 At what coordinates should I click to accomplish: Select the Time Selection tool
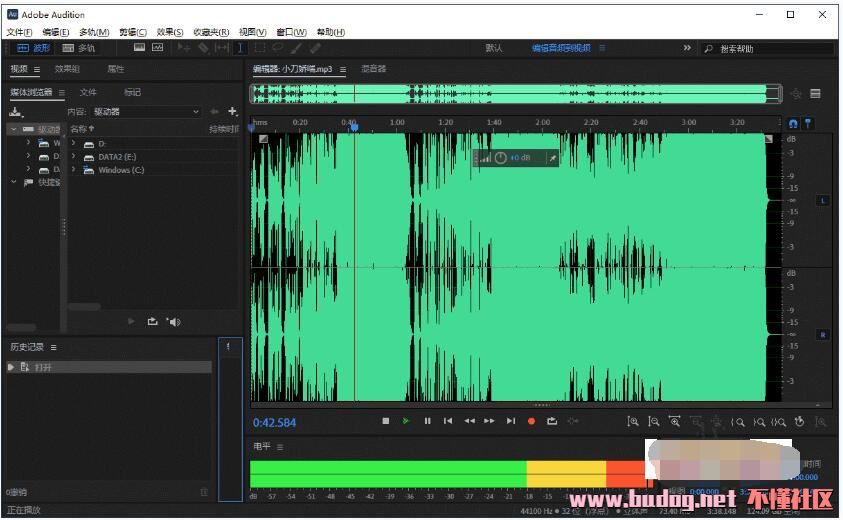click(x=240, y=47)
